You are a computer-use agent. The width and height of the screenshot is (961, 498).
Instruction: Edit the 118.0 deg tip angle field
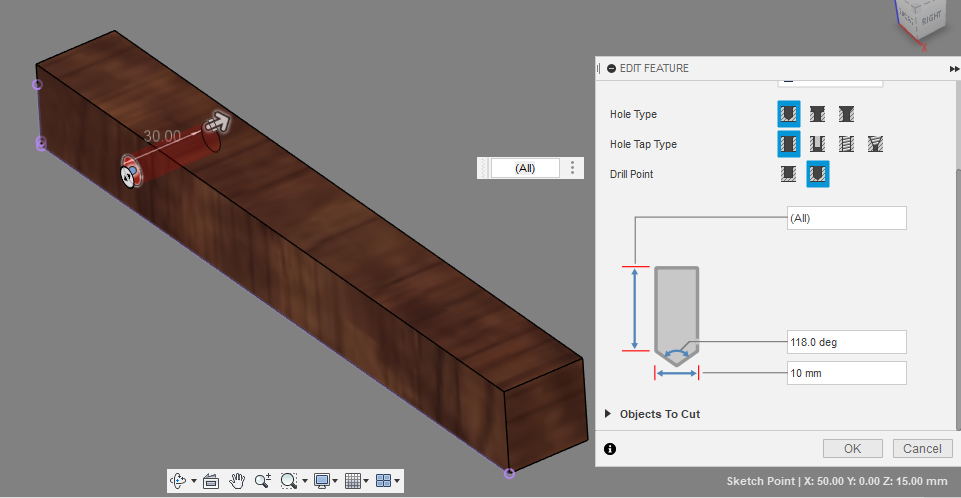[x=846, y=342]
